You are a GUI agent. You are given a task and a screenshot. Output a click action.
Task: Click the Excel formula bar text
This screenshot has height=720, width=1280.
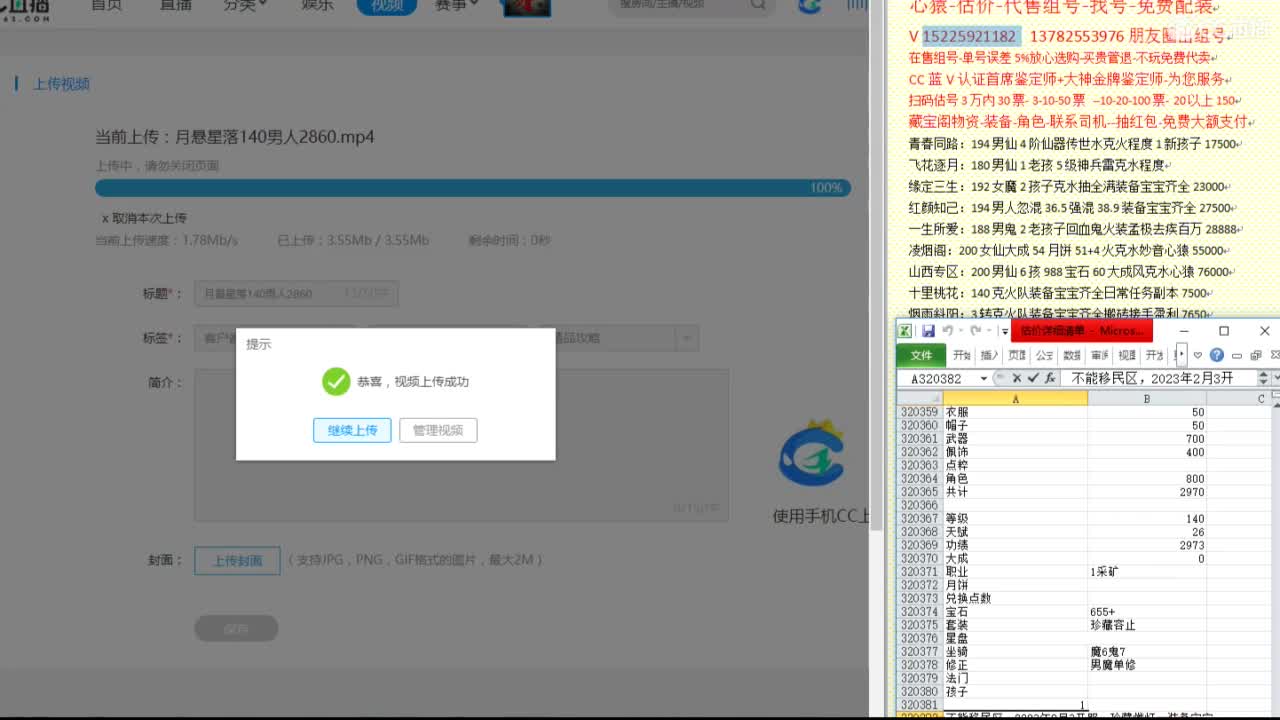click(1156, 378)
